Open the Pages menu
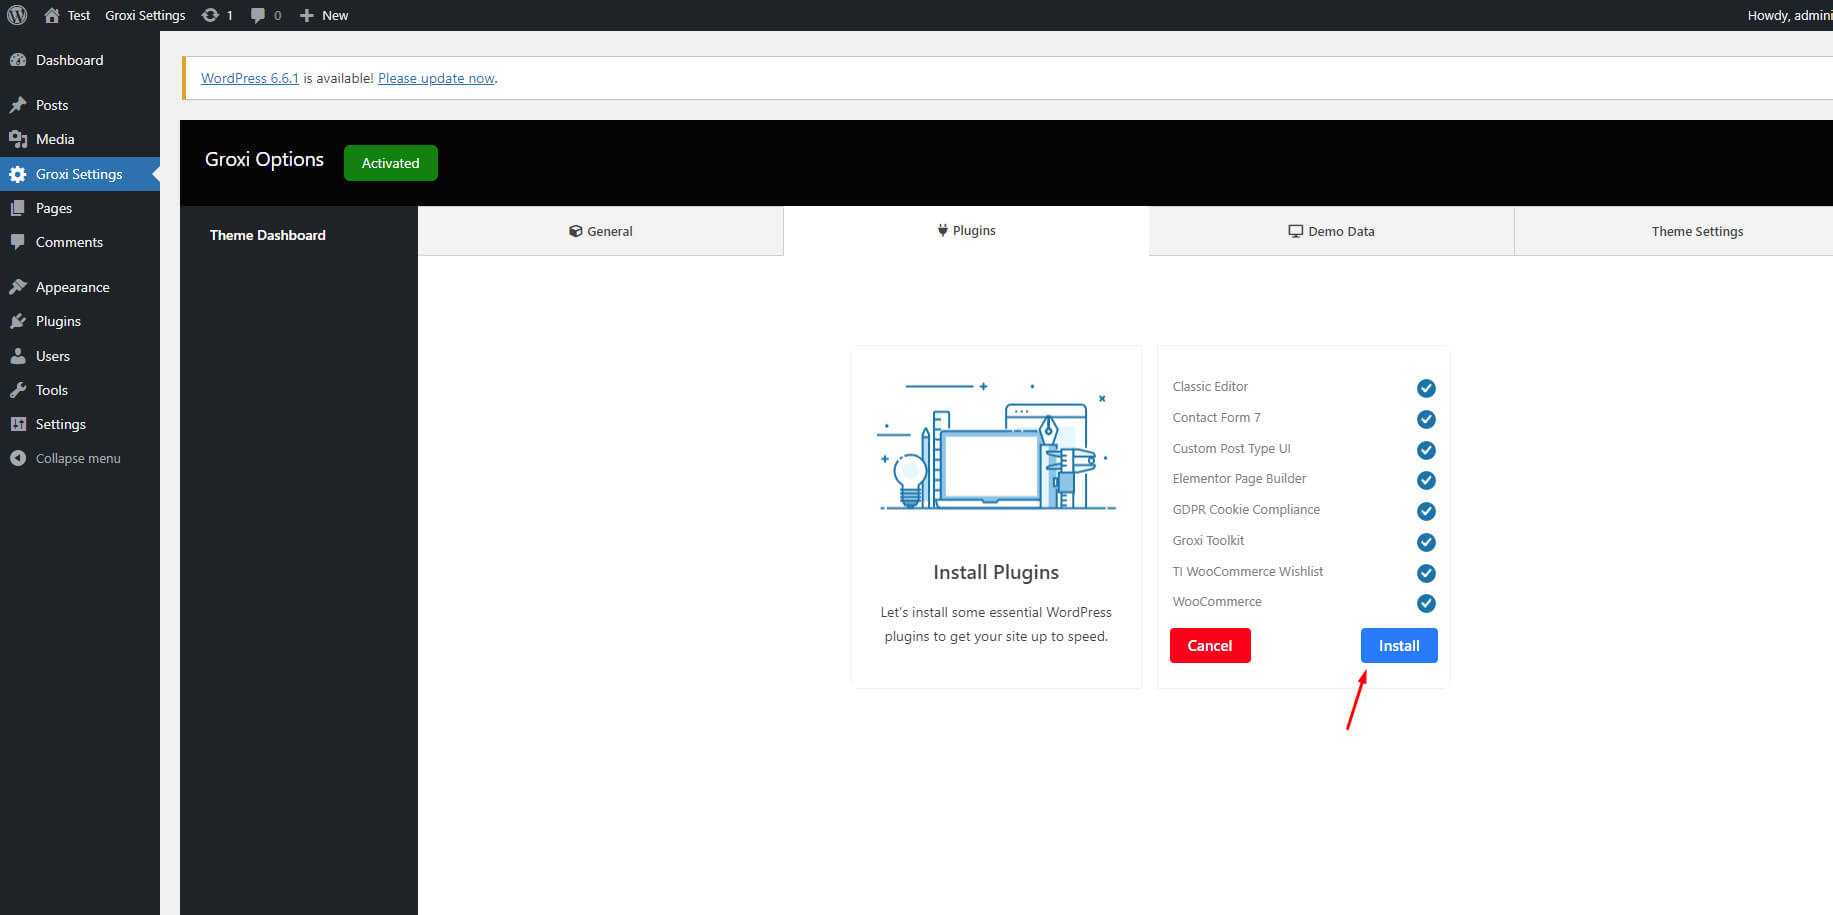Screen dimensions: 1833x915 point(80,208)
